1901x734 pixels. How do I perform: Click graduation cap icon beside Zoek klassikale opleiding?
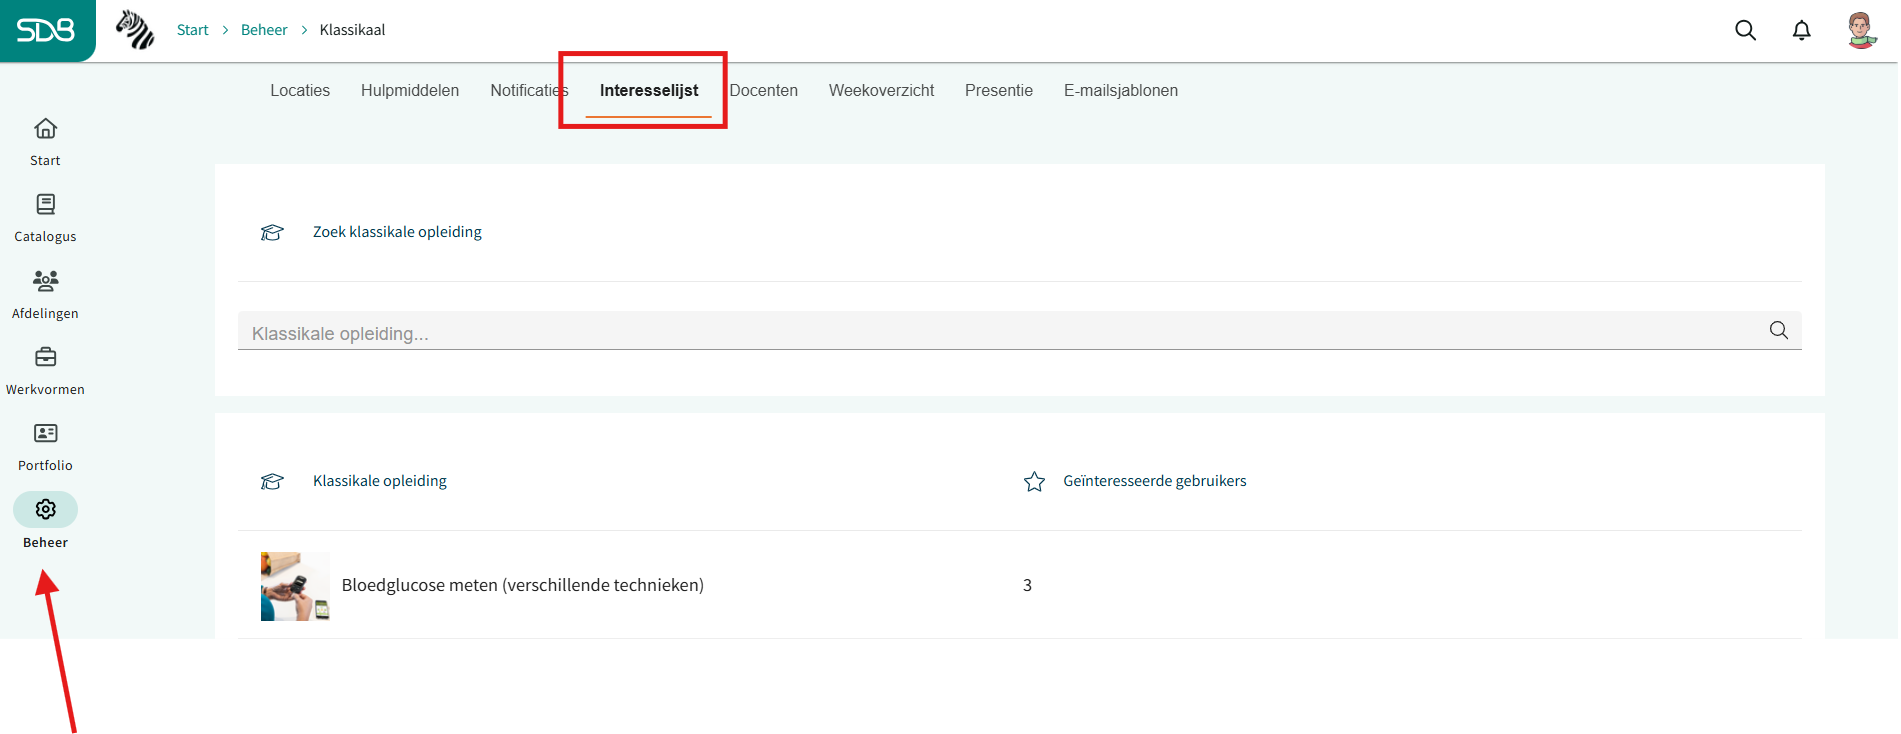point(272,232)
